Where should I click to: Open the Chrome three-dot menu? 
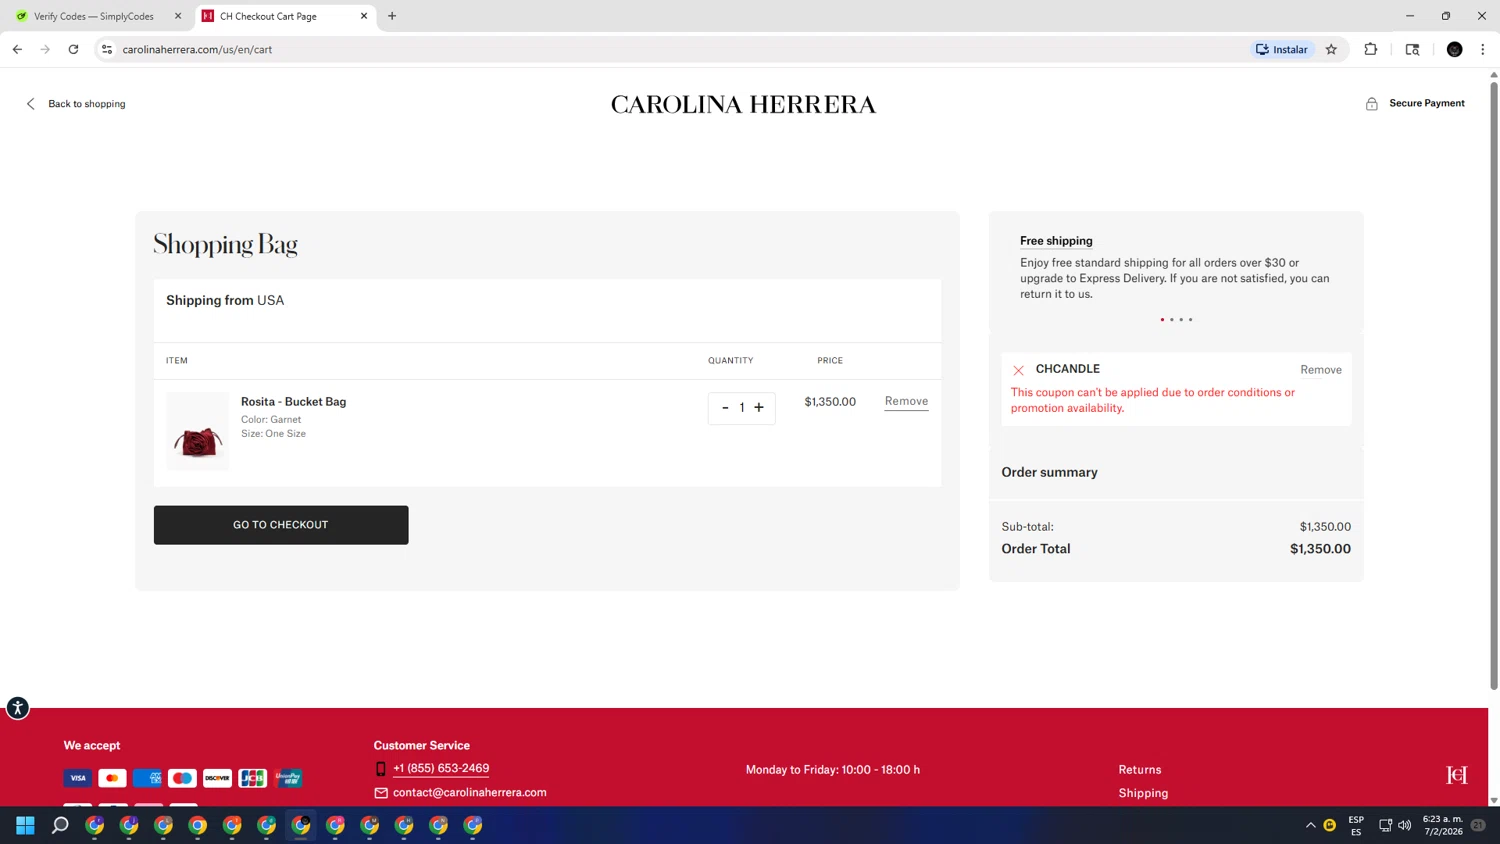(x=1483, y=49)
